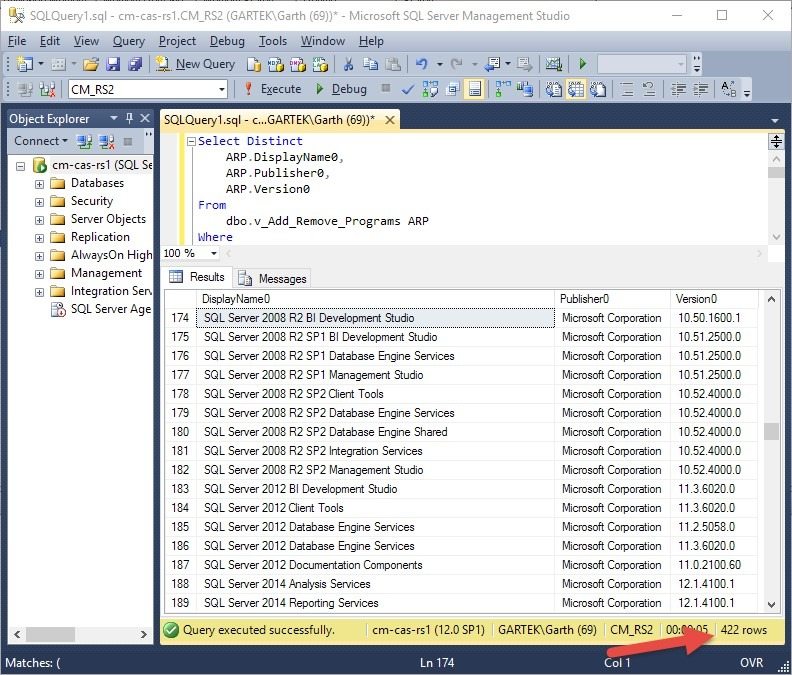Open file with the folder icon
This screenshot has height=675, width=792.
click(90, 64)
